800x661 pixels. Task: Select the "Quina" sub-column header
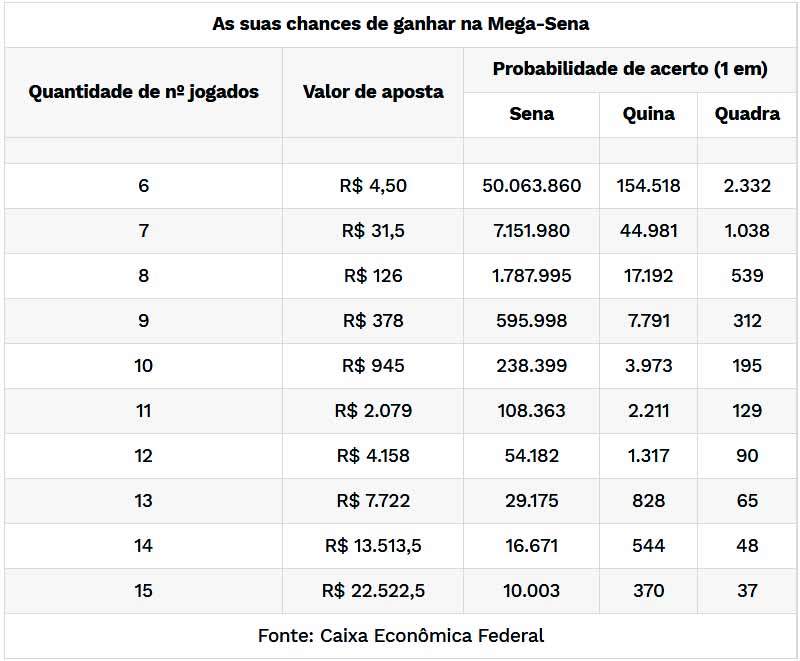[648, 114]
